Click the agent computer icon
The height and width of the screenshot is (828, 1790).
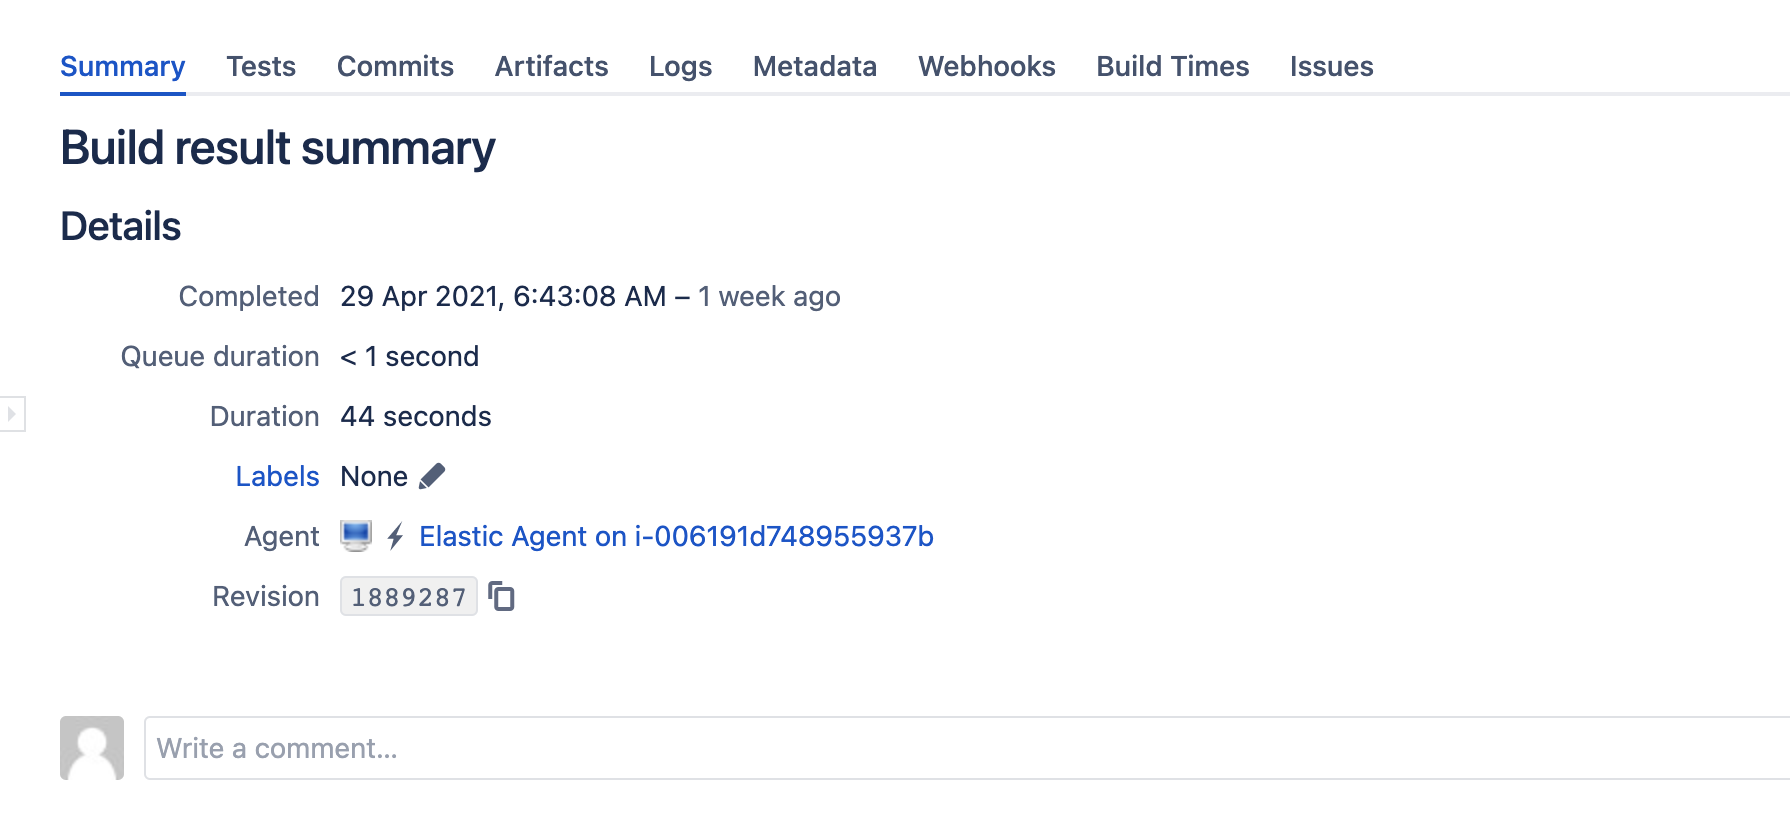click(x=358, y=536)
